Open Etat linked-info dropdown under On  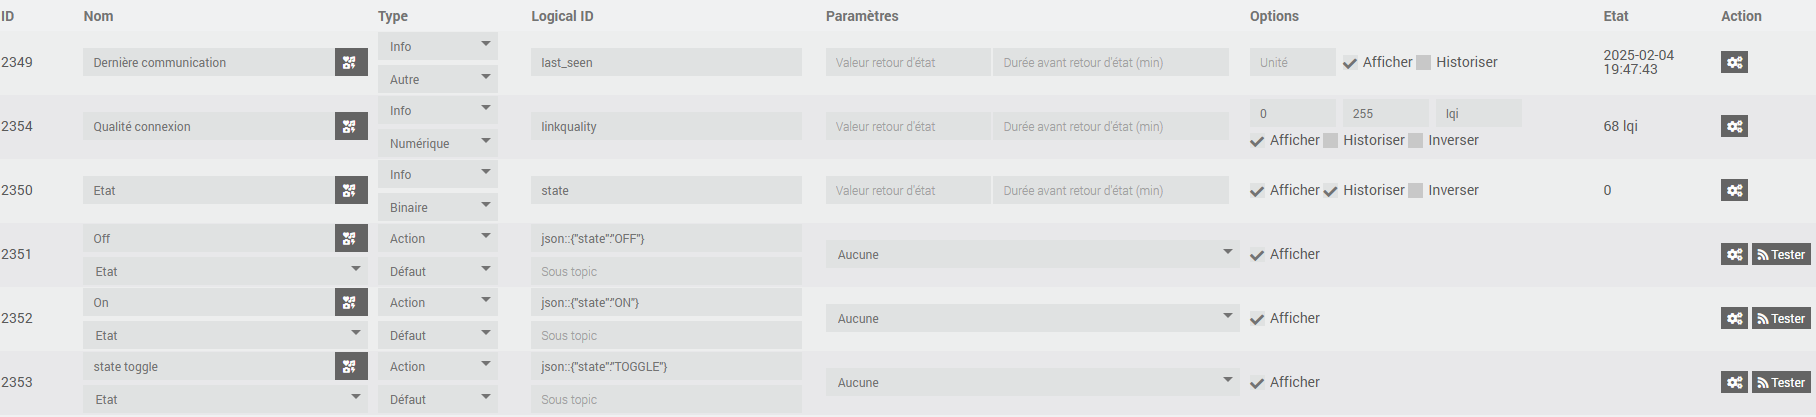point(225,335)
